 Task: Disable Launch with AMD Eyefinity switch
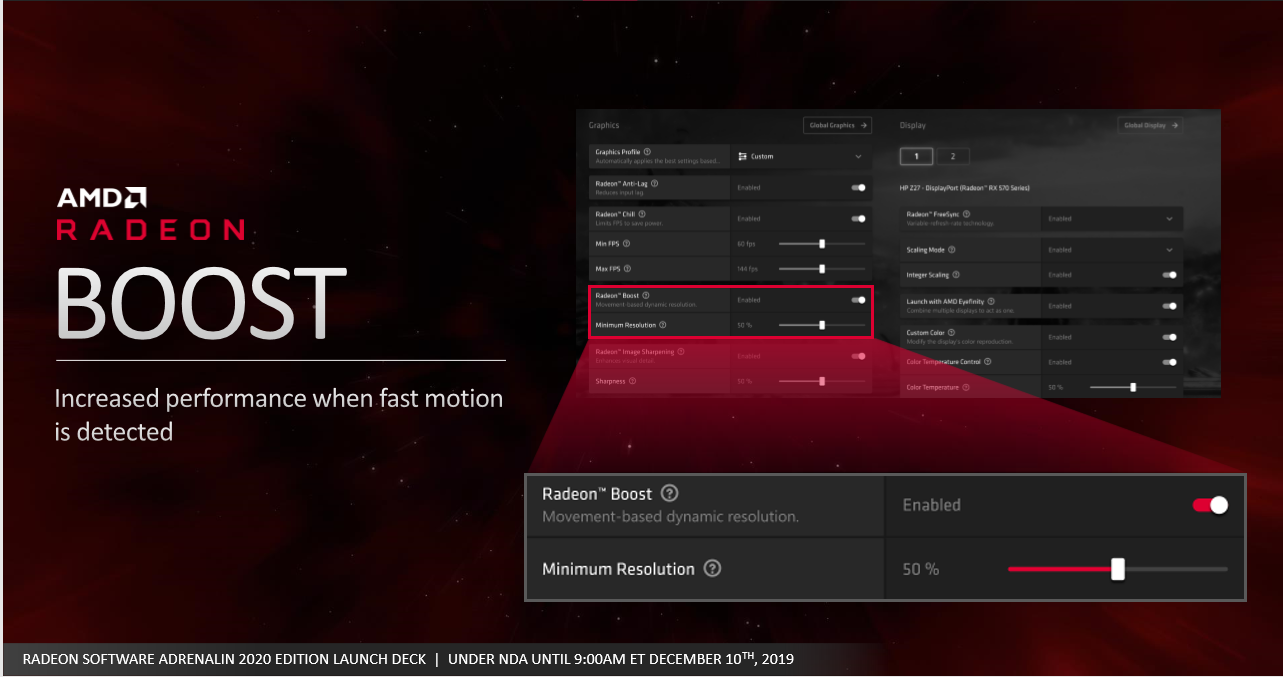coord(1169,305)
